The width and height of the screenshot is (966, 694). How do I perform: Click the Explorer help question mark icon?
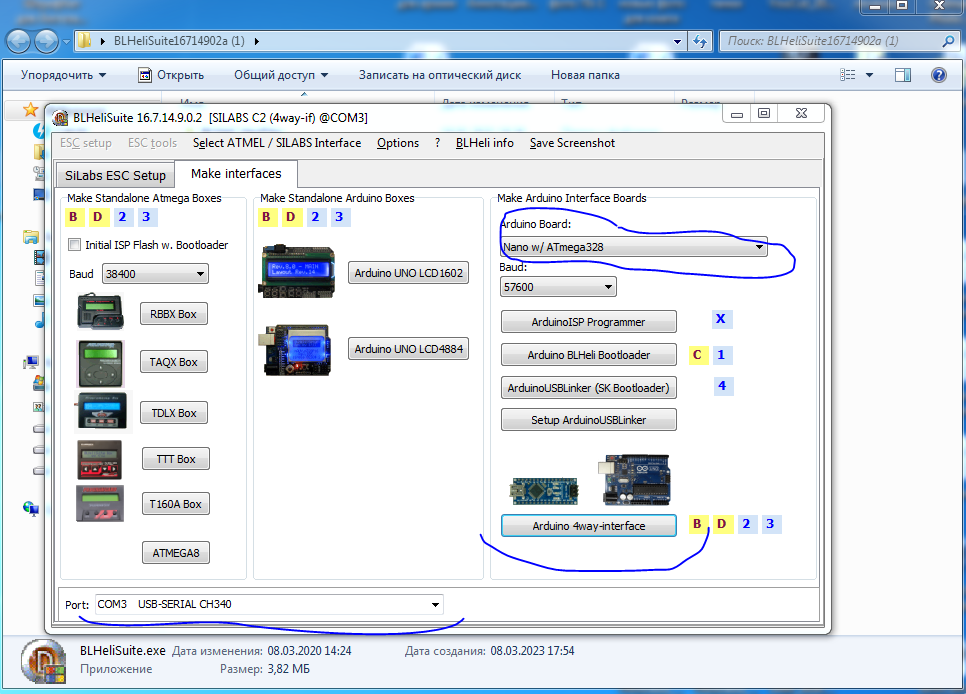(938, 75)
